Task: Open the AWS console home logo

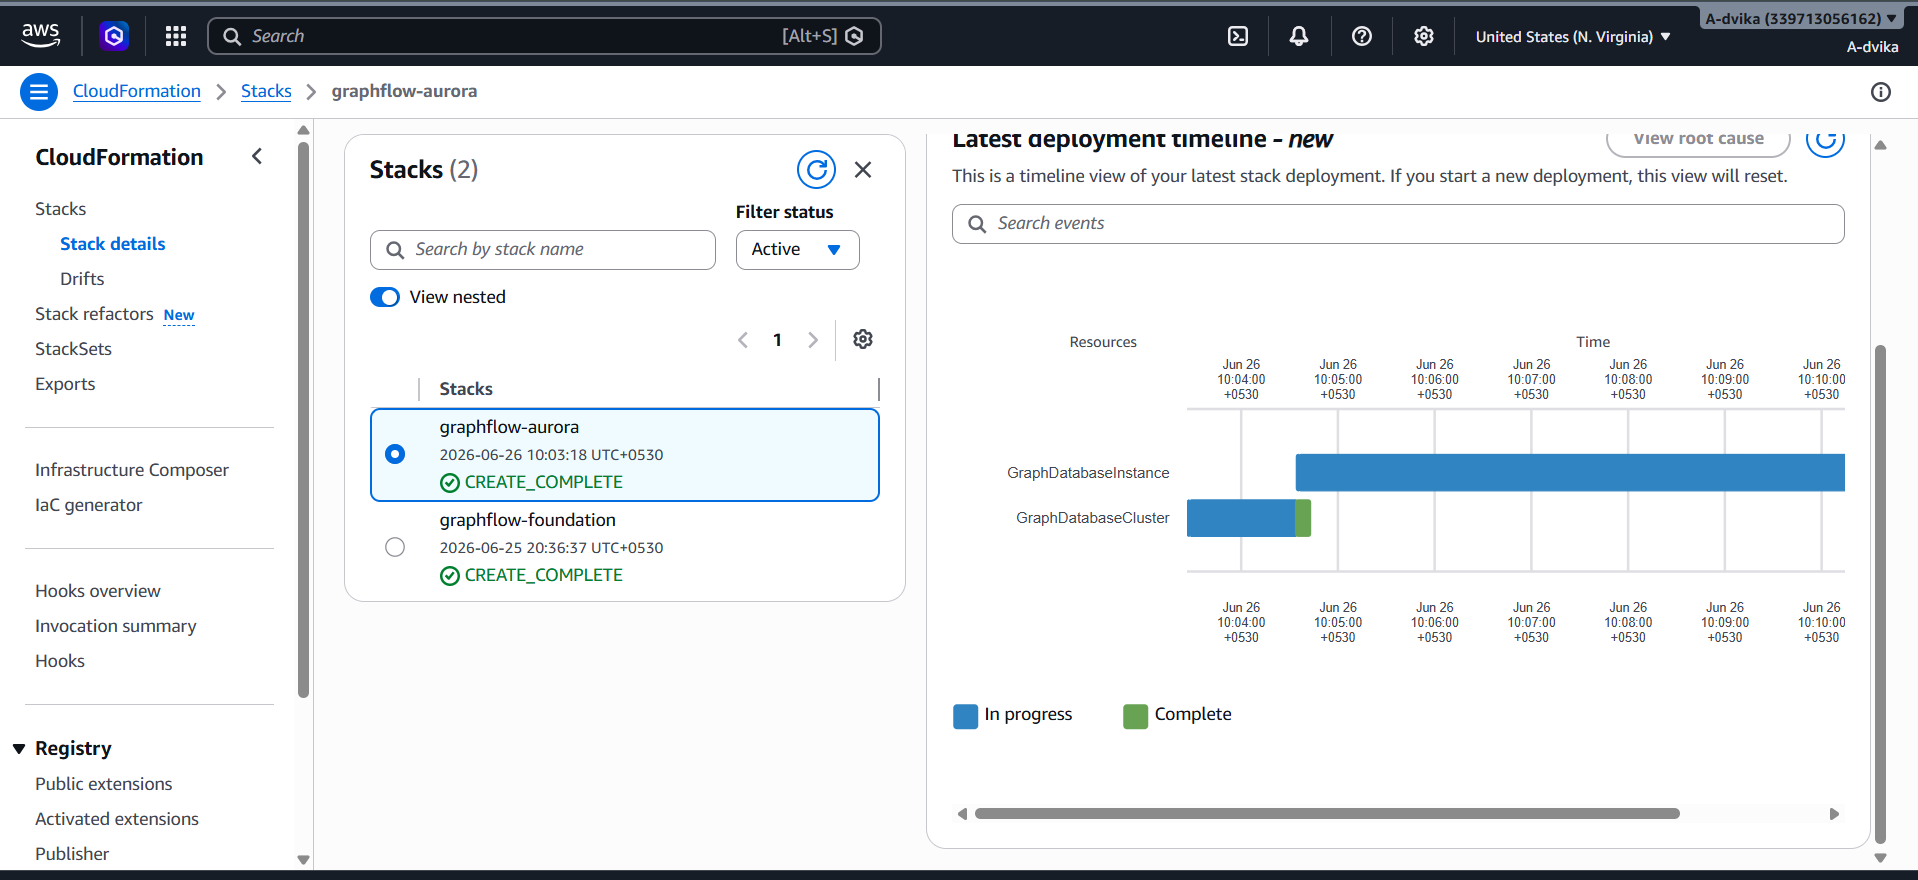Action: 41,36
